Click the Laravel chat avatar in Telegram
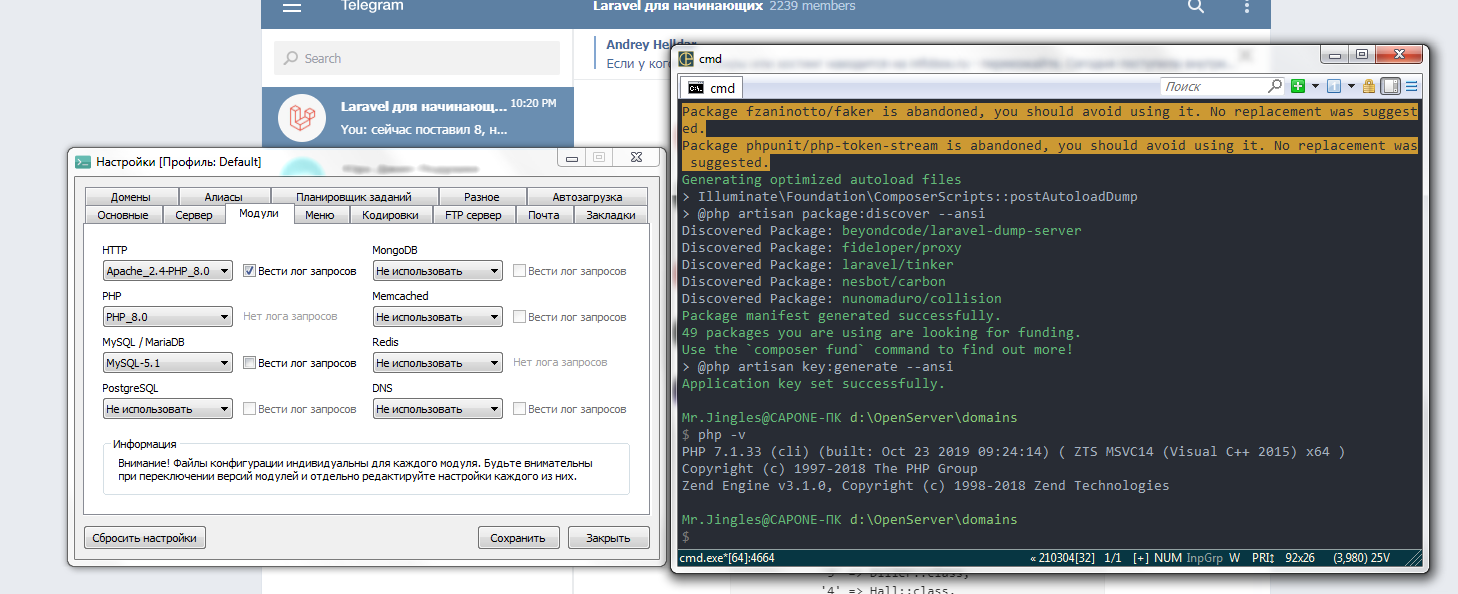 (x=302, y=117)
